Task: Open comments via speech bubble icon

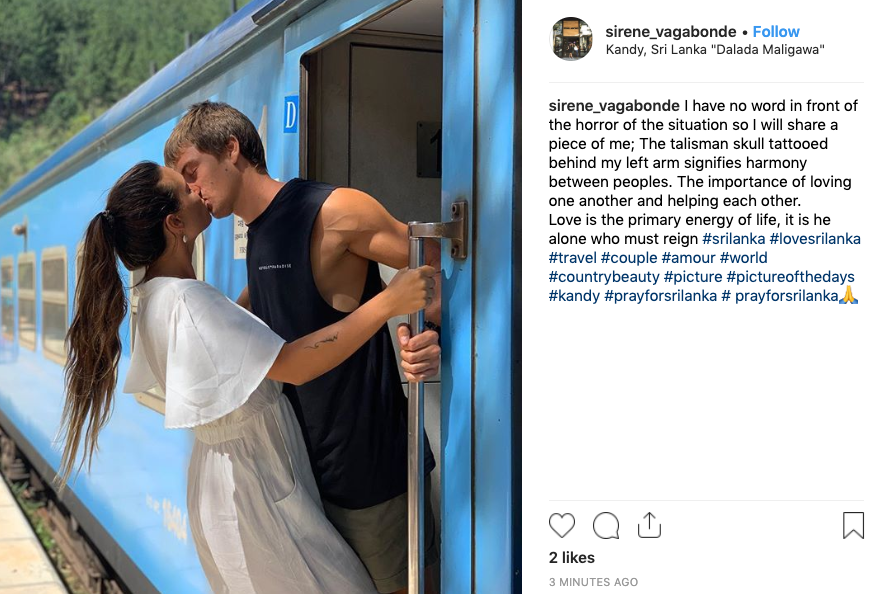Action: [x=606, y=525]
